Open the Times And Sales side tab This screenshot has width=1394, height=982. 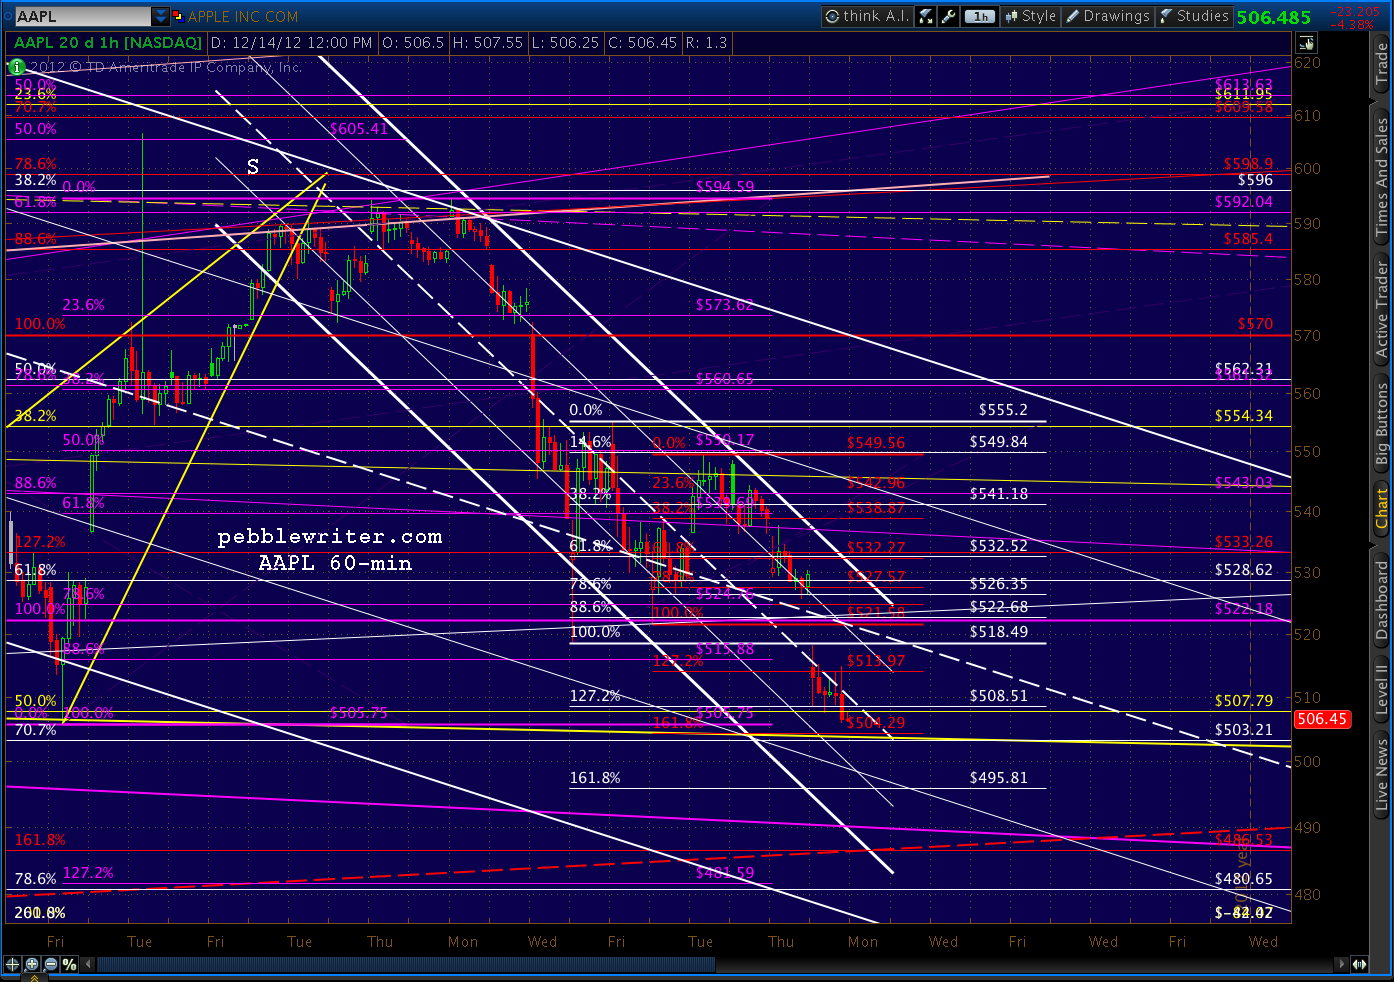[x=1381, y=177]
